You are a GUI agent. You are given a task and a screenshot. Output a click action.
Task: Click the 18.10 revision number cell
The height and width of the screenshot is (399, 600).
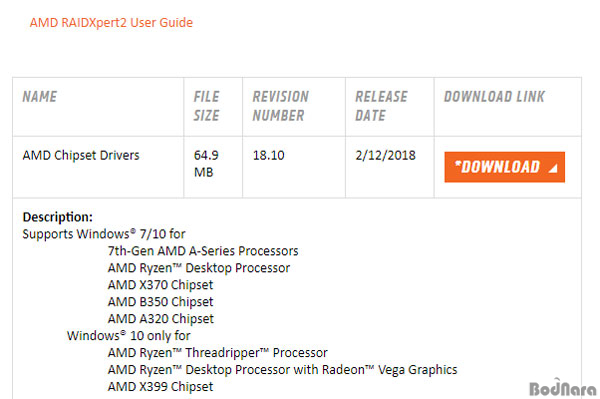point(269,155)
